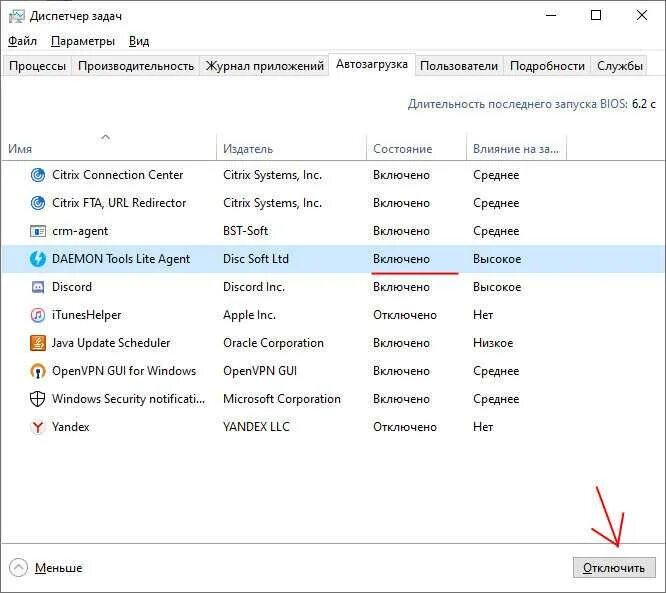Click the Discord Inc. publisher cell

tap(254, 287)
